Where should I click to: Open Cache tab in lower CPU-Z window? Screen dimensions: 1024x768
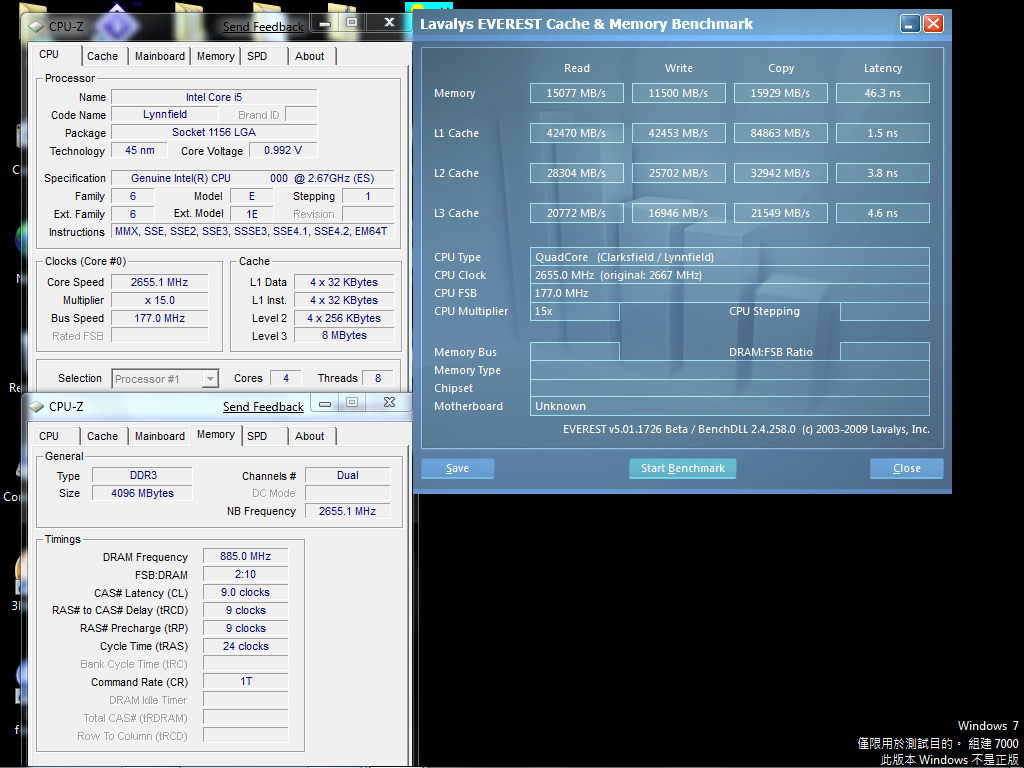click(x=103, y=436)
